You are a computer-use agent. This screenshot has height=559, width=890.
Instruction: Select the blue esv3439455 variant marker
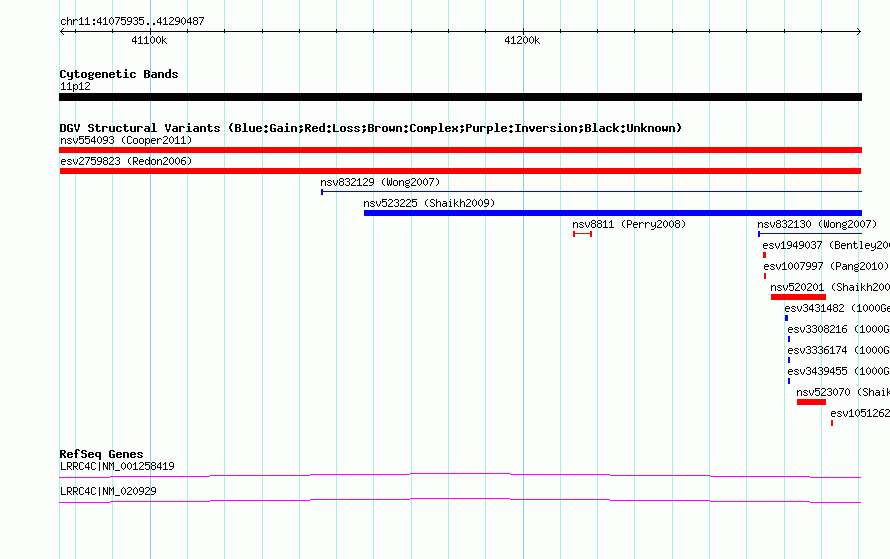789,381
